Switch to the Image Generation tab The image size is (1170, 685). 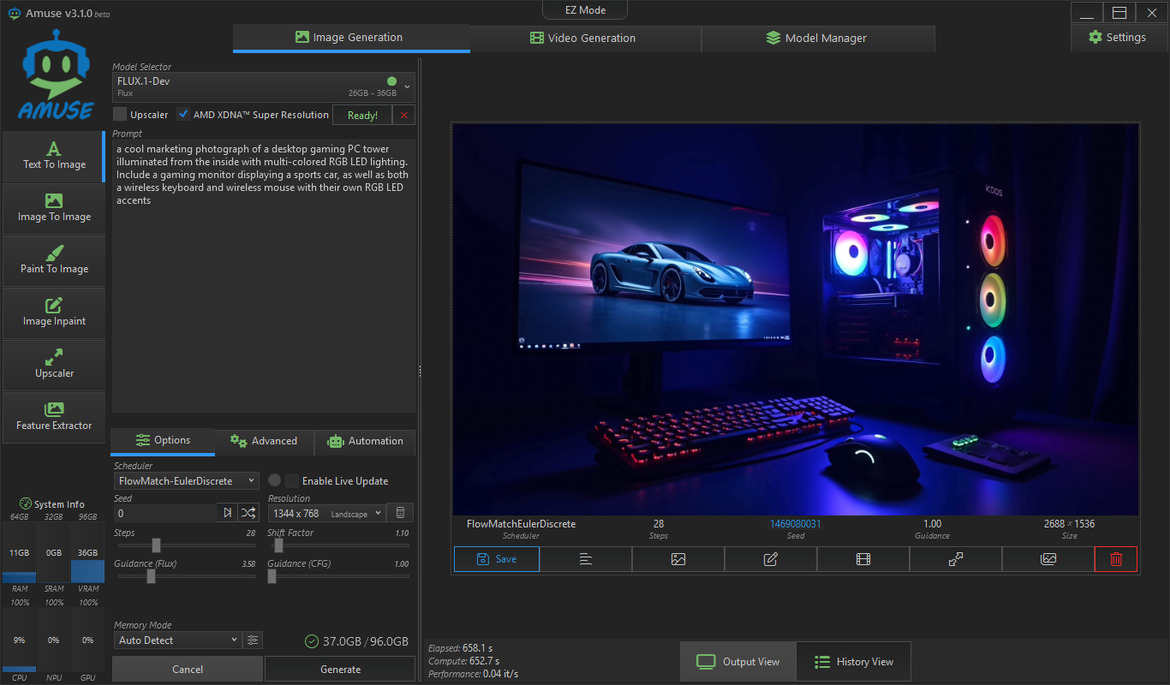(351, 37)
